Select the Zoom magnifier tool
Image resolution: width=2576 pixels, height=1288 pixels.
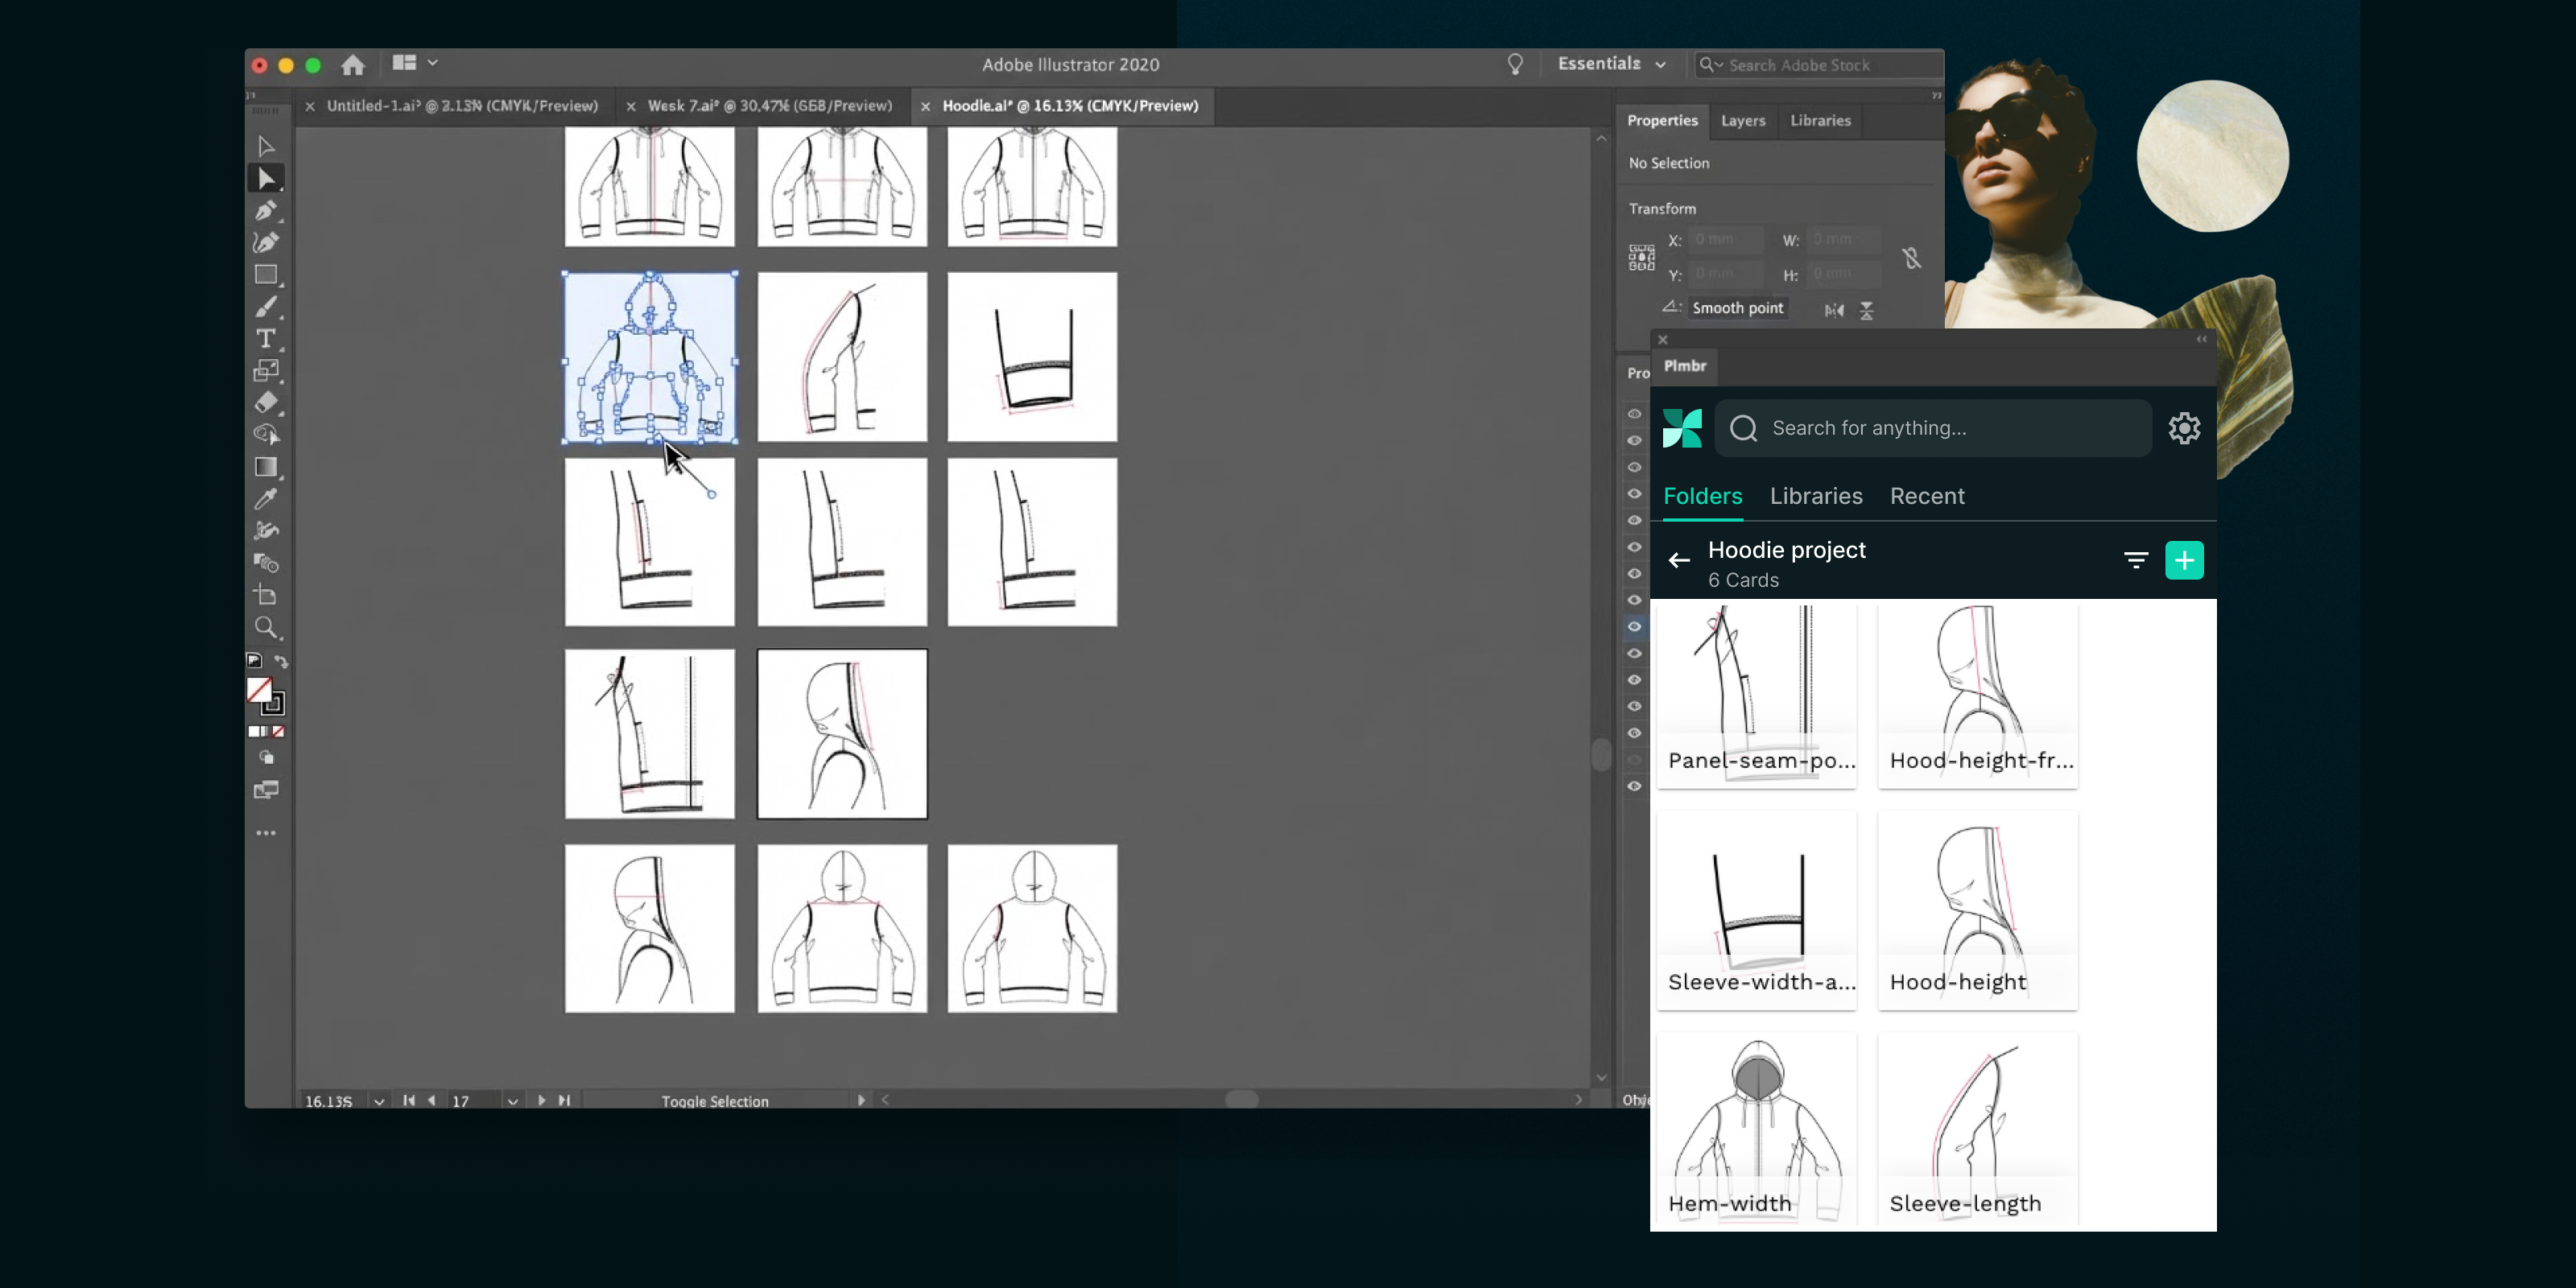click(266, 627)
